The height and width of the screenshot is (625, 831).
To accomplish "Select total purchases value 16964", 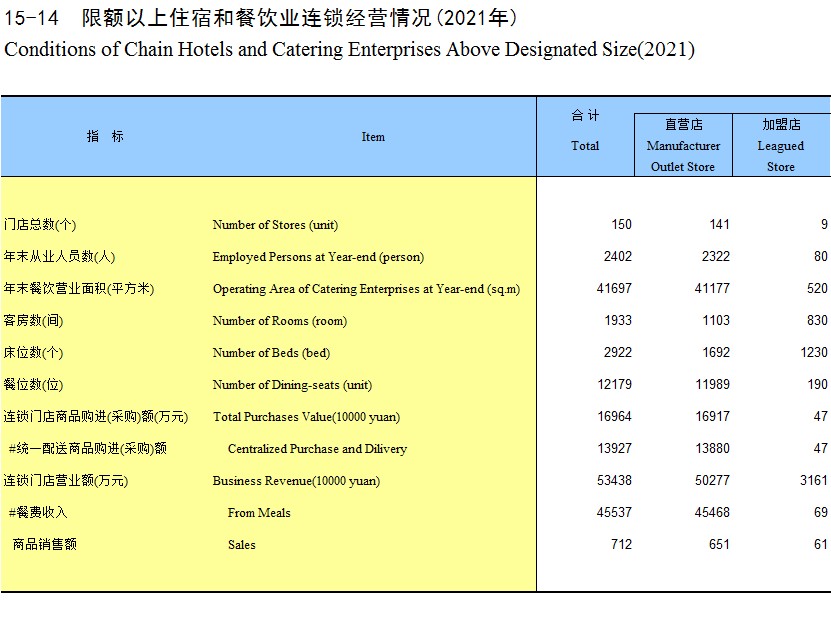I will [614, 416].
